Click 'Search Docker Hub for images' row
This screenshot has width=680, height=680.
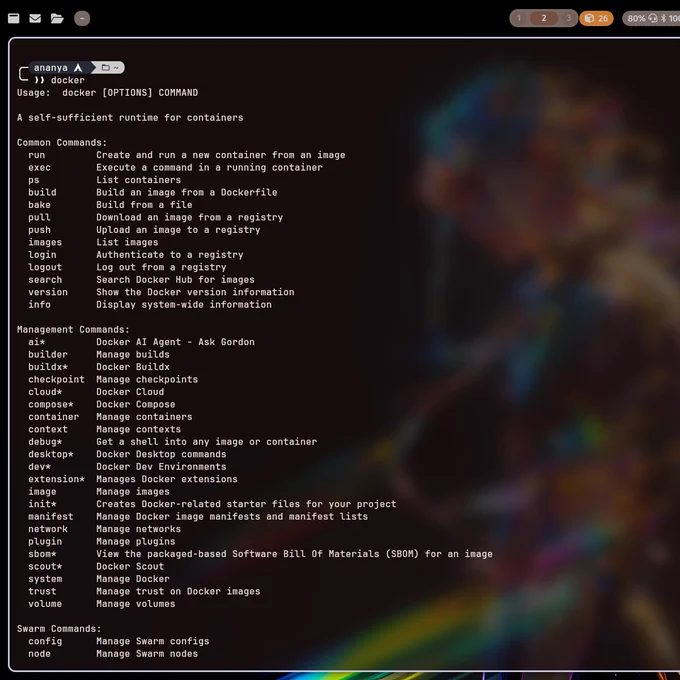pos(141,280)
